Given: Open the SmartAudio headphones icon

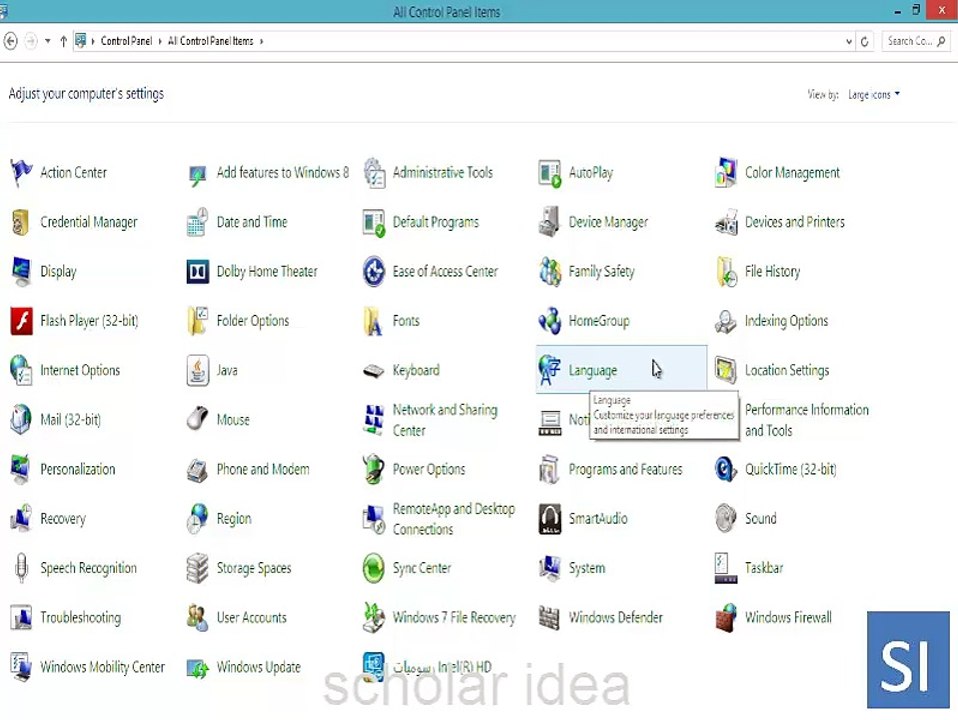Looking at the screenshot, I should [550, 518].
